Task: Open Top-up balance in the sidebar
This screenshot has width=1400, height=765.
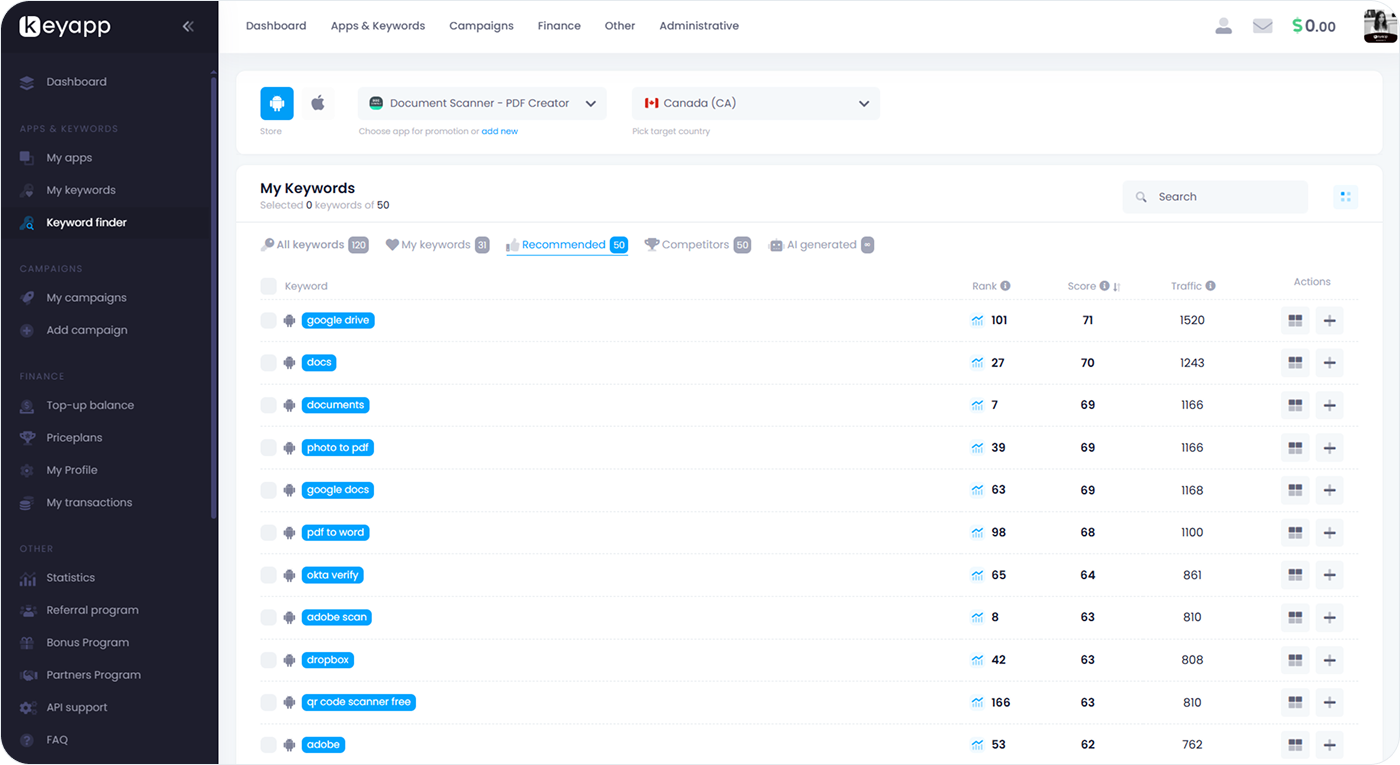Action: [90, 405]
